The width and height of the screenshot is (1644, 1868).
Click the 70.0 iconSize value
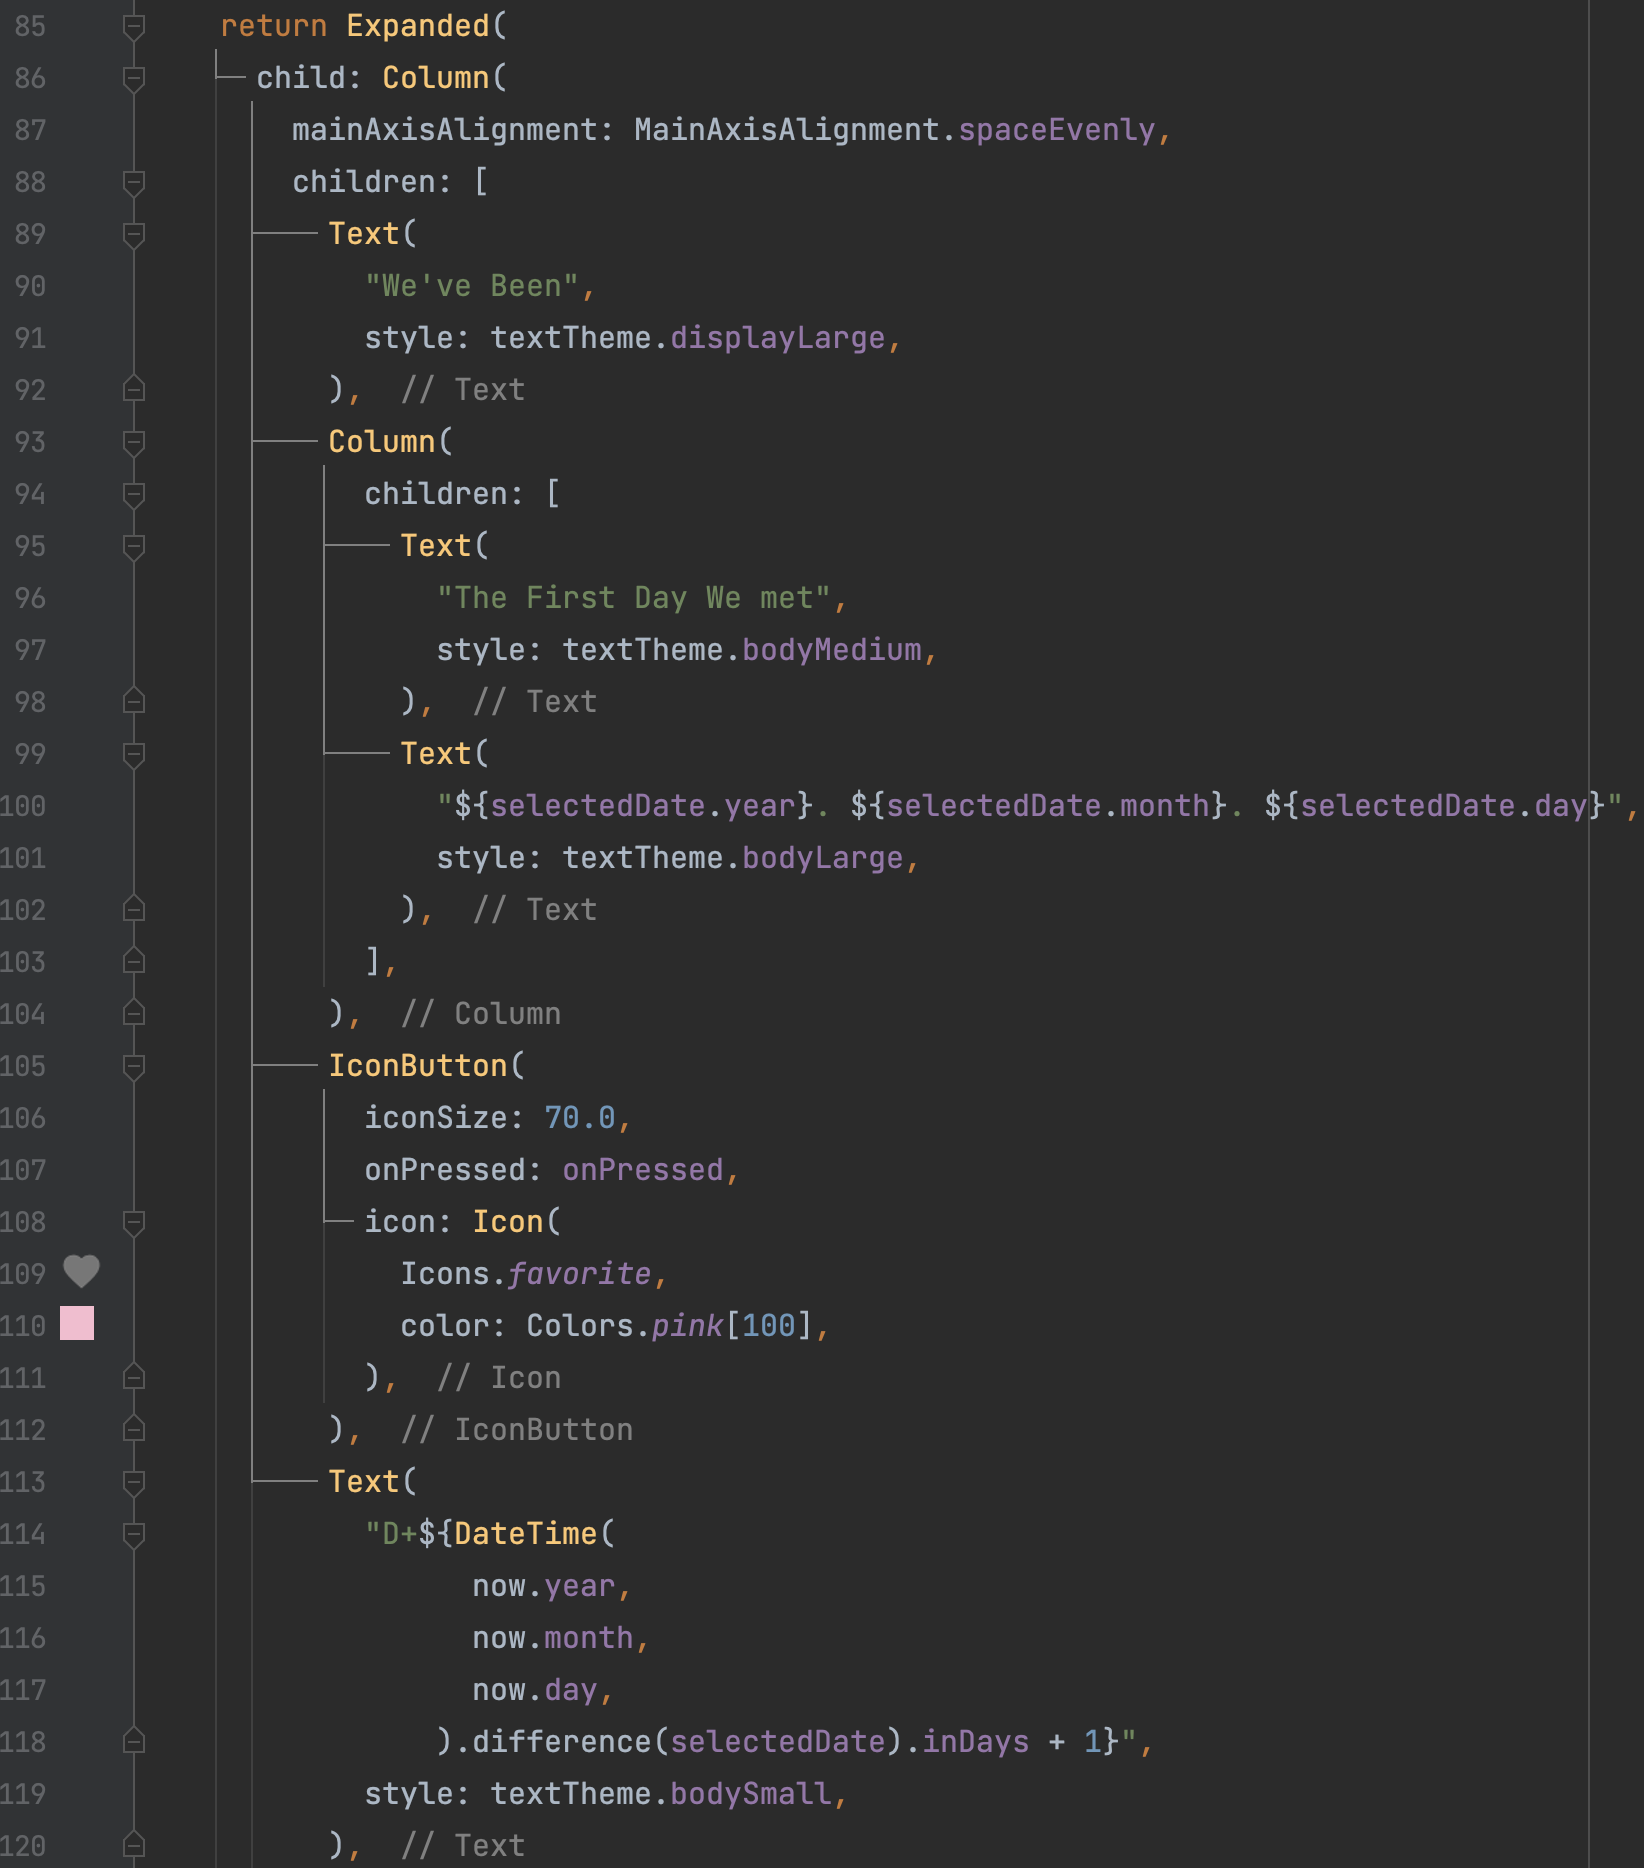(579, 1118)
